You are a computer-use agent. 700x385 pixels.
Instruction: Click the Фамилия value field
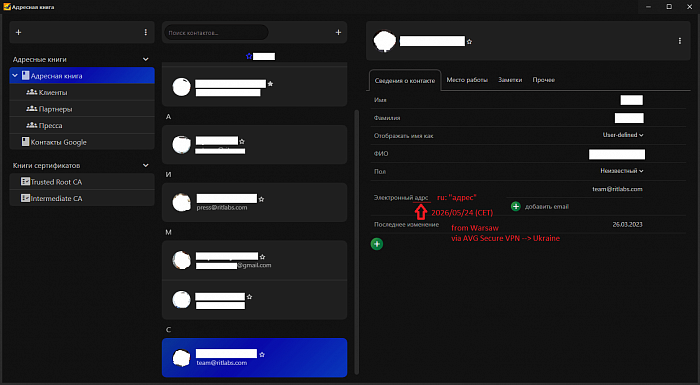(x=629, y=118)
